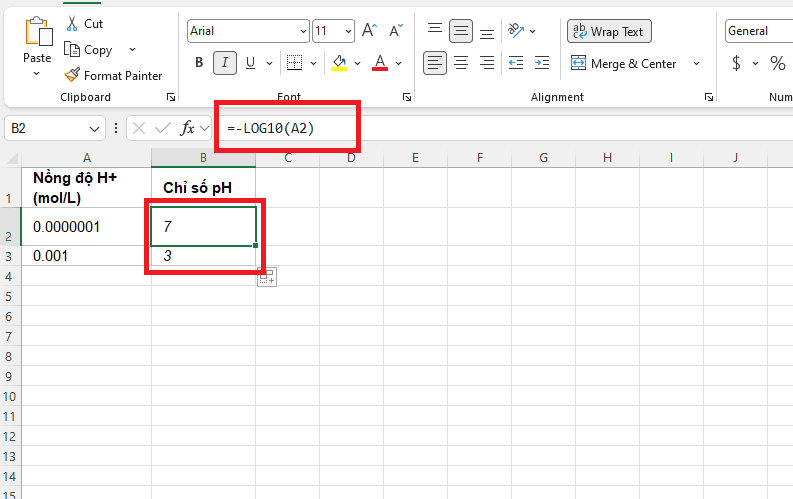Expand the orientation dropdown arrow

(x=533, y=31)
